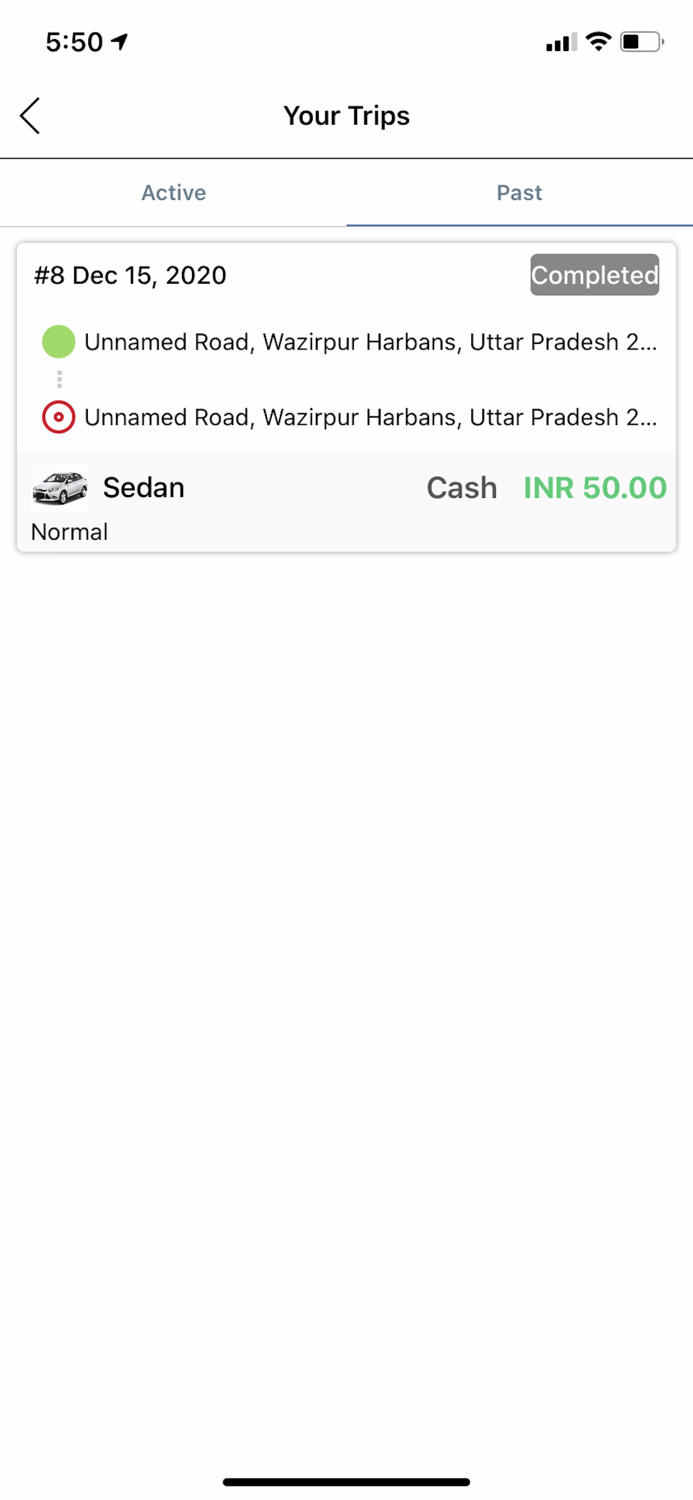
Task: Tap the cellular signal bars icon
Action: pyautogui.click(x=559, y=43)
